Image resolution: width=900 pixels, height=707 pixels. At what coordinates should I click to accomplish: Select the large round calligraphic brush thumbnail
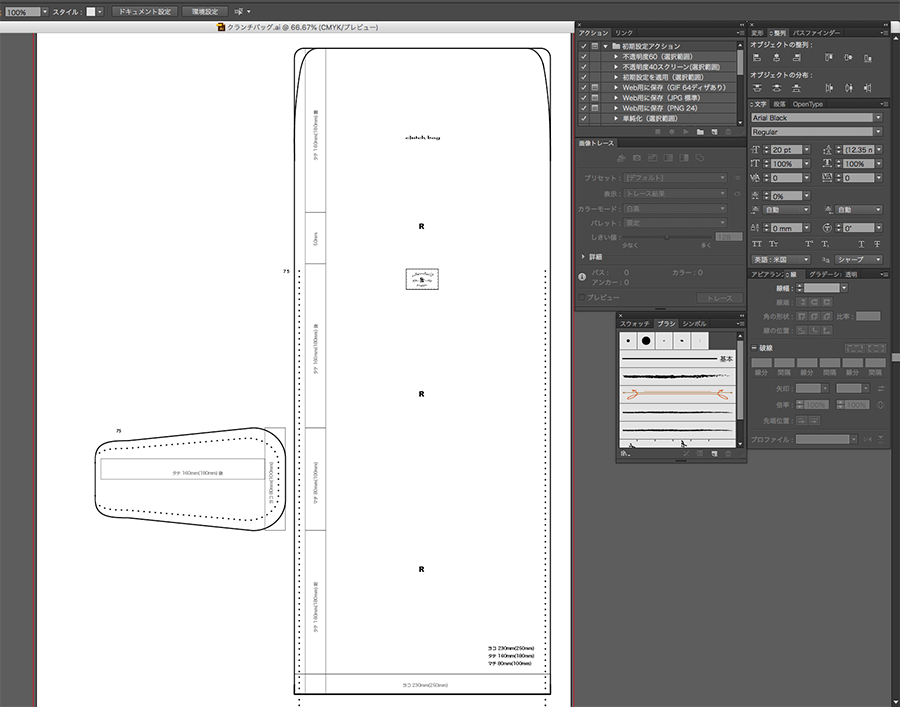coord(647,341)
